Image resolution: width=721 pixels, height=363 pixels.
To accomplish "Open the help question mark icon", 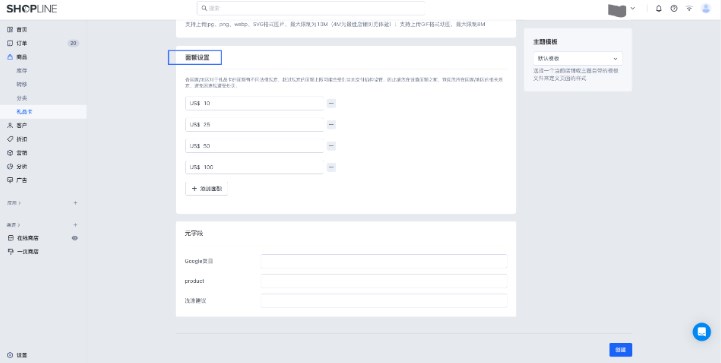I will 674,8.
